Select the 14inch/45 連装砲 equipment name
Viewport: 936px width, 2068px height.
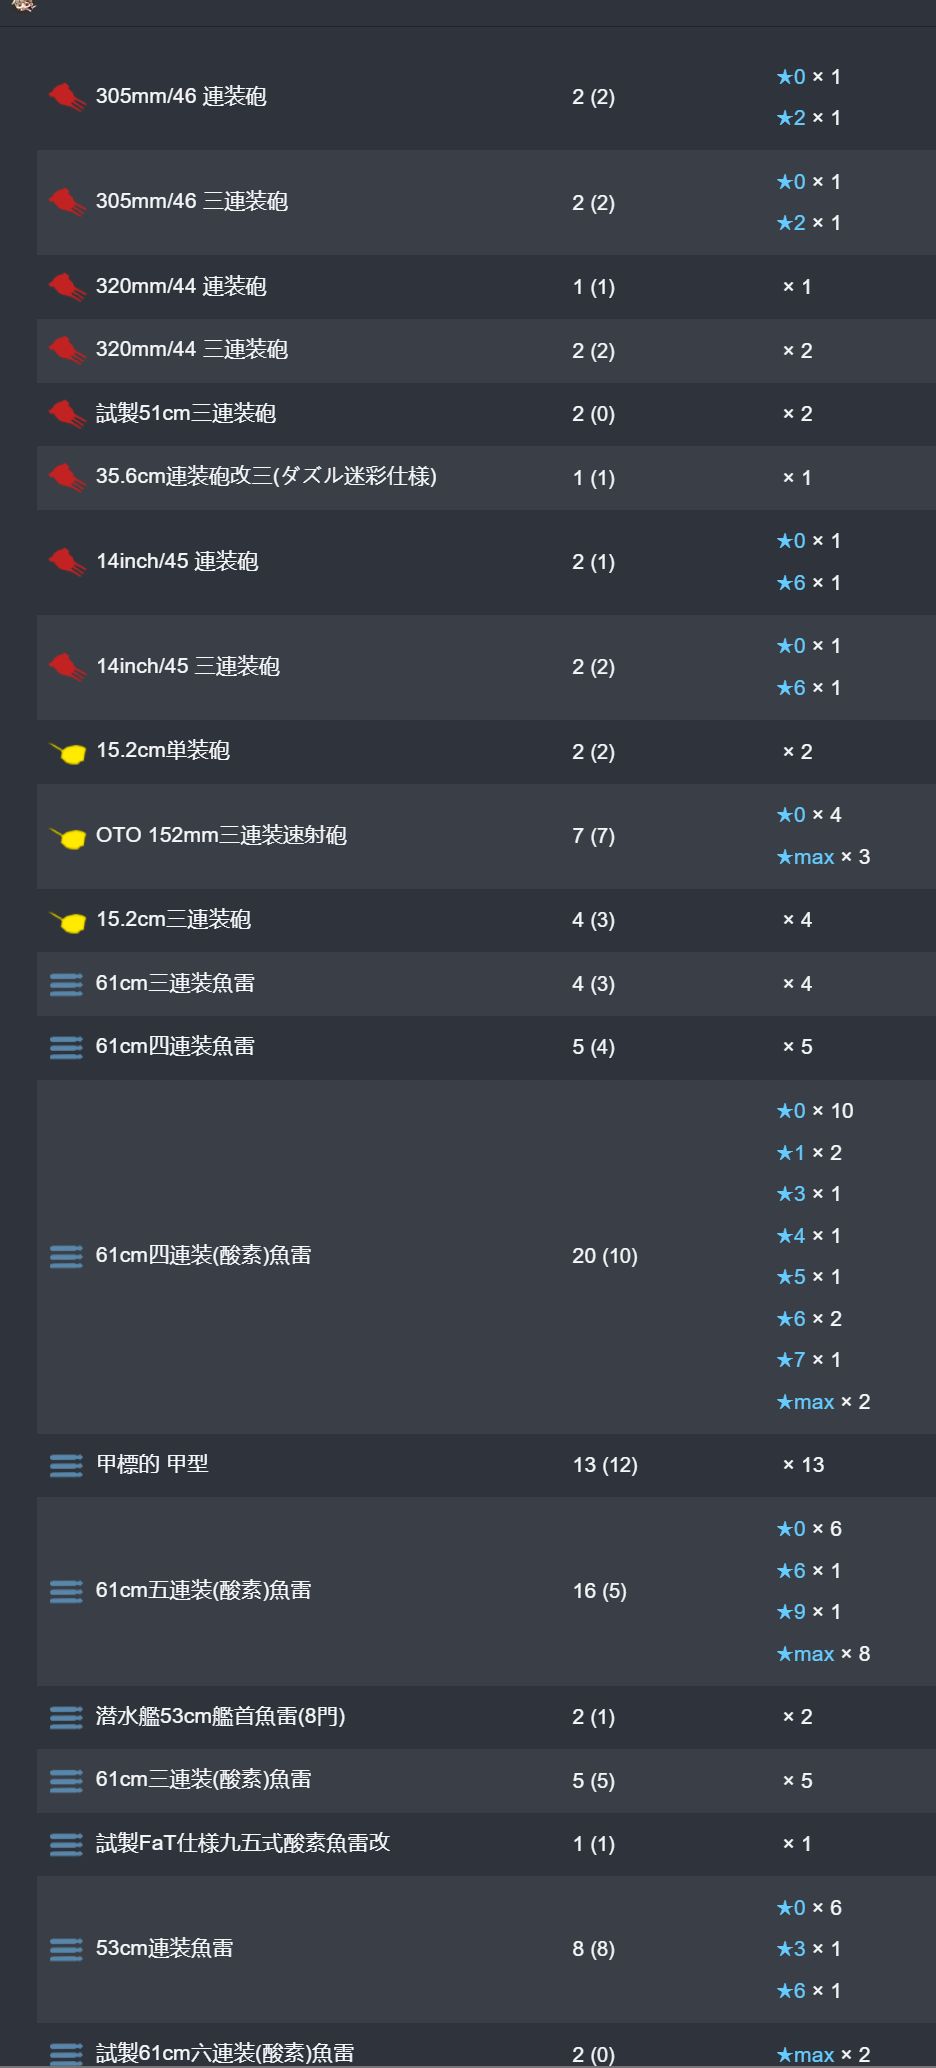coord(177,562)
